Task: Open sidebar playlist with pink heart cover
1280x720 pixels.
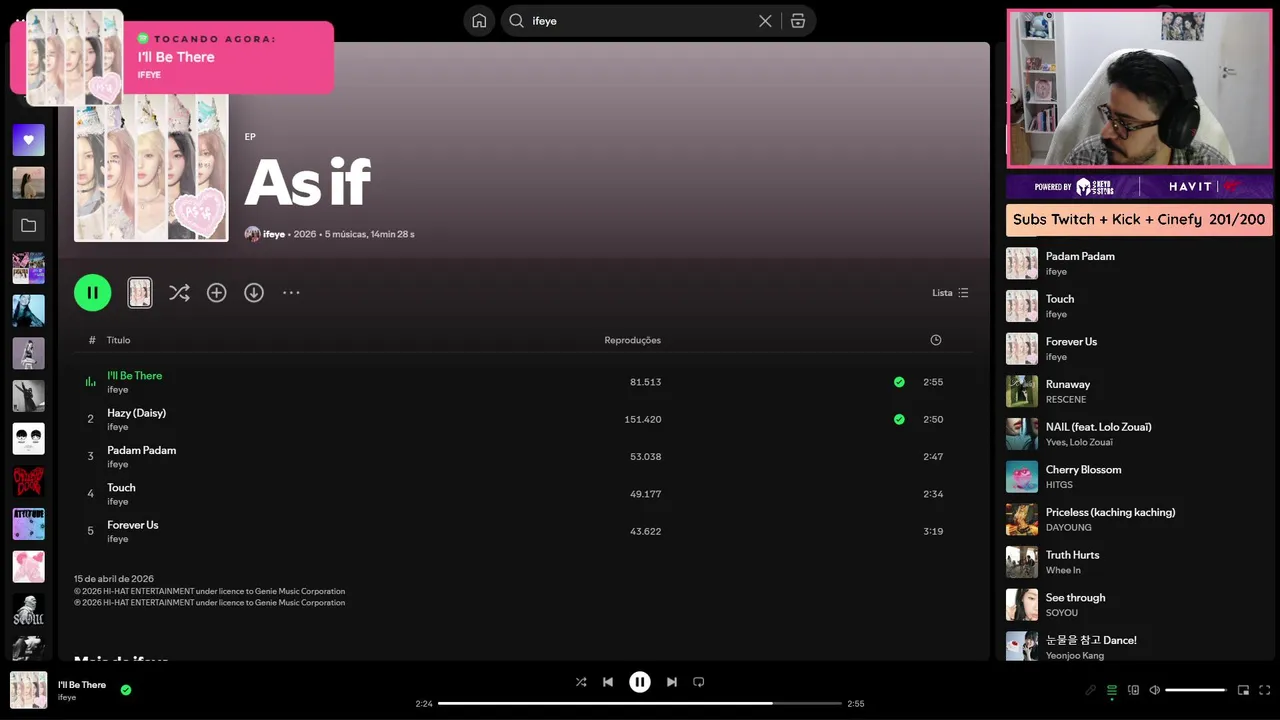Action: tap(28, 567)
